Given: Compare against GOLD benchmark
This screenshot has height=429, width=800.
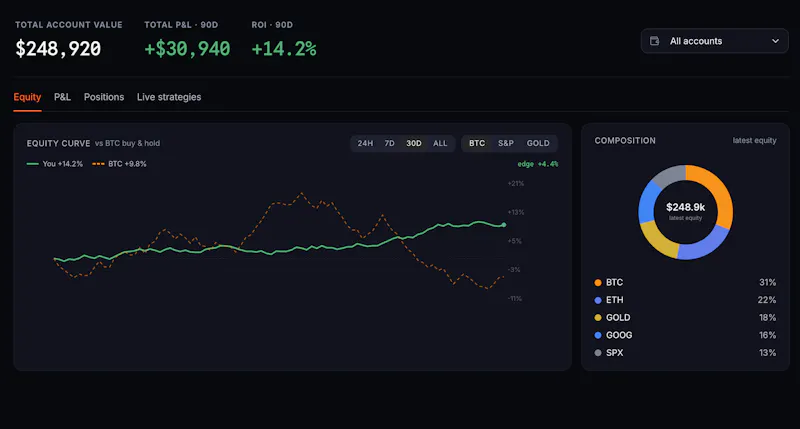Looking at the screenshot, I should 538,143.
